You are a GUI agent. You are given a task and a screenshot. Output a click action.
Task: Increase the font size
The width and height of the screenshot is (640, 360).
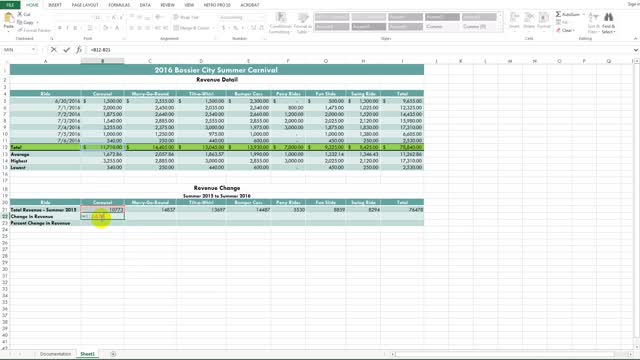pos(113,17)
